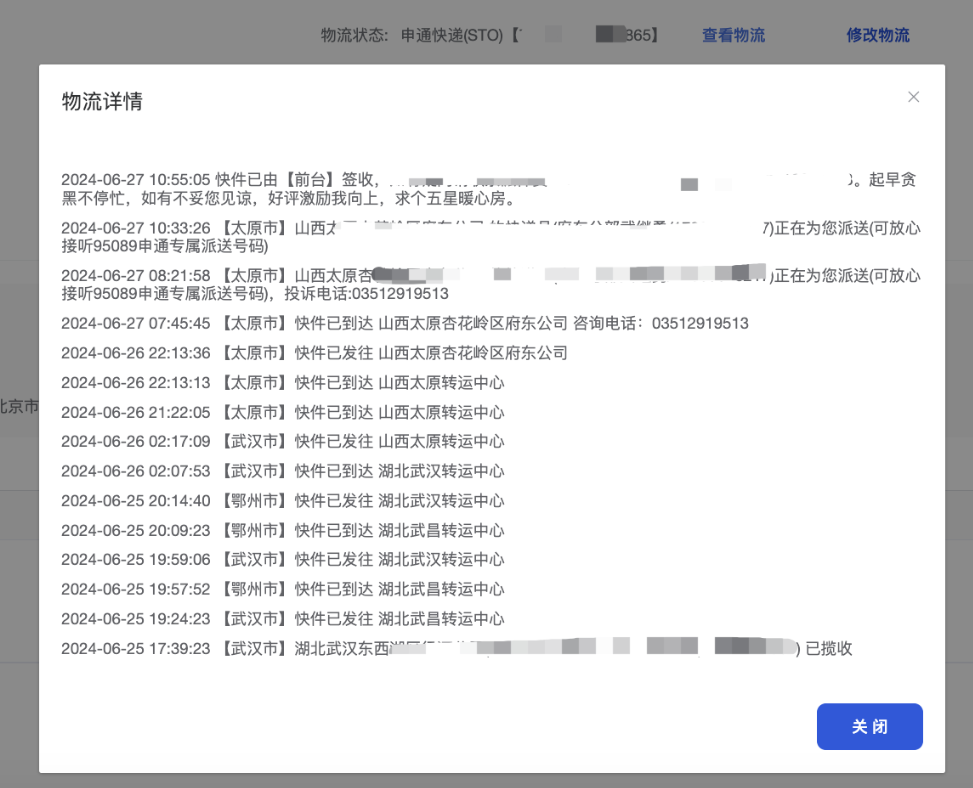
Task: Click the 19:24:23 发往湖北武昌转运中心 entry
Action: (282, 619)
